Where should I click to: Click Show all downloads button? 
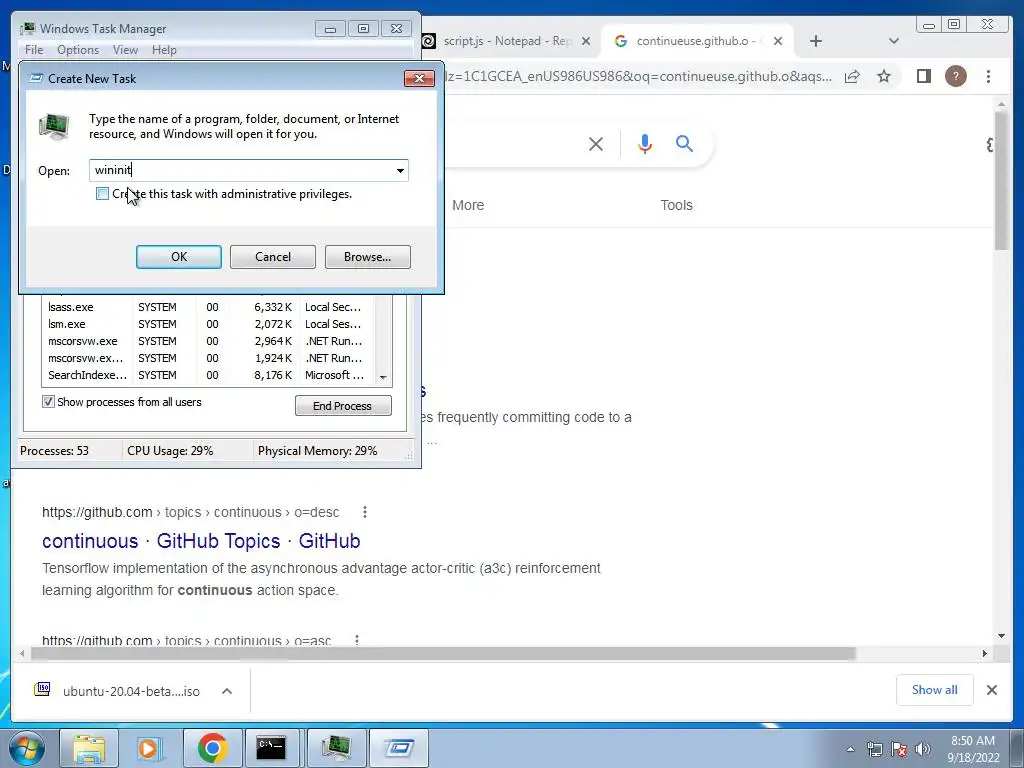coord(935,690)
